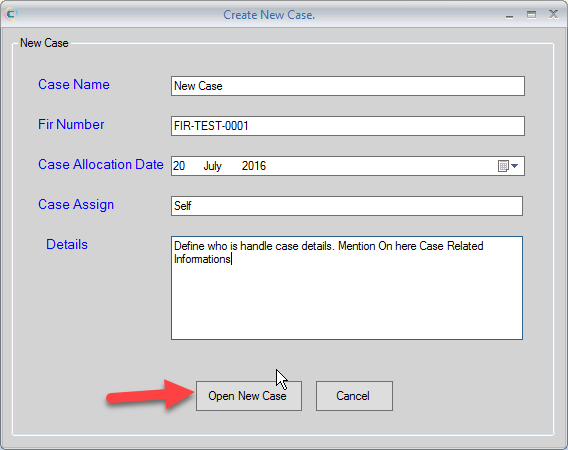Maximize the Create New Case window
The image size is (568, 450).
point(531,14)
